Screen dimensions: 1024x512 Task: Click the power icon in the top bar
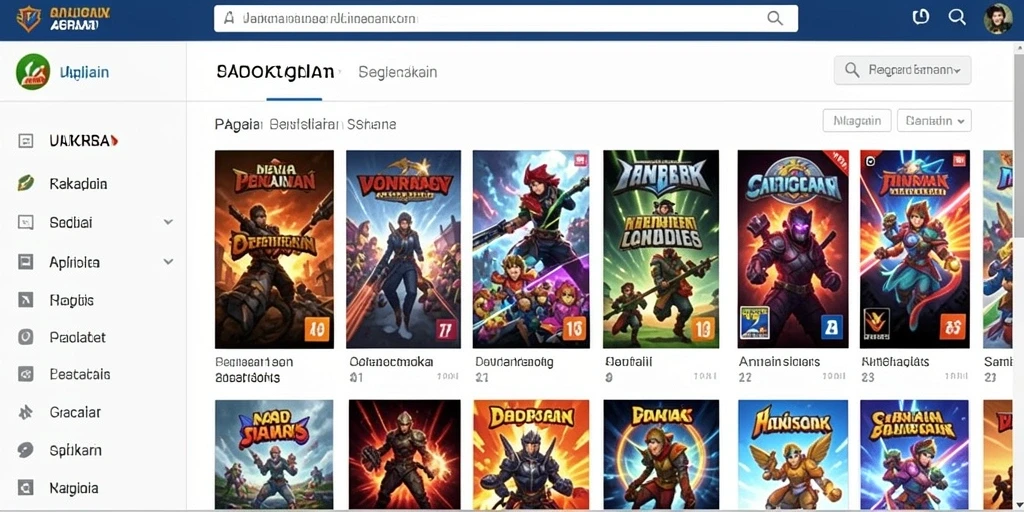click(x=920, y=18)
